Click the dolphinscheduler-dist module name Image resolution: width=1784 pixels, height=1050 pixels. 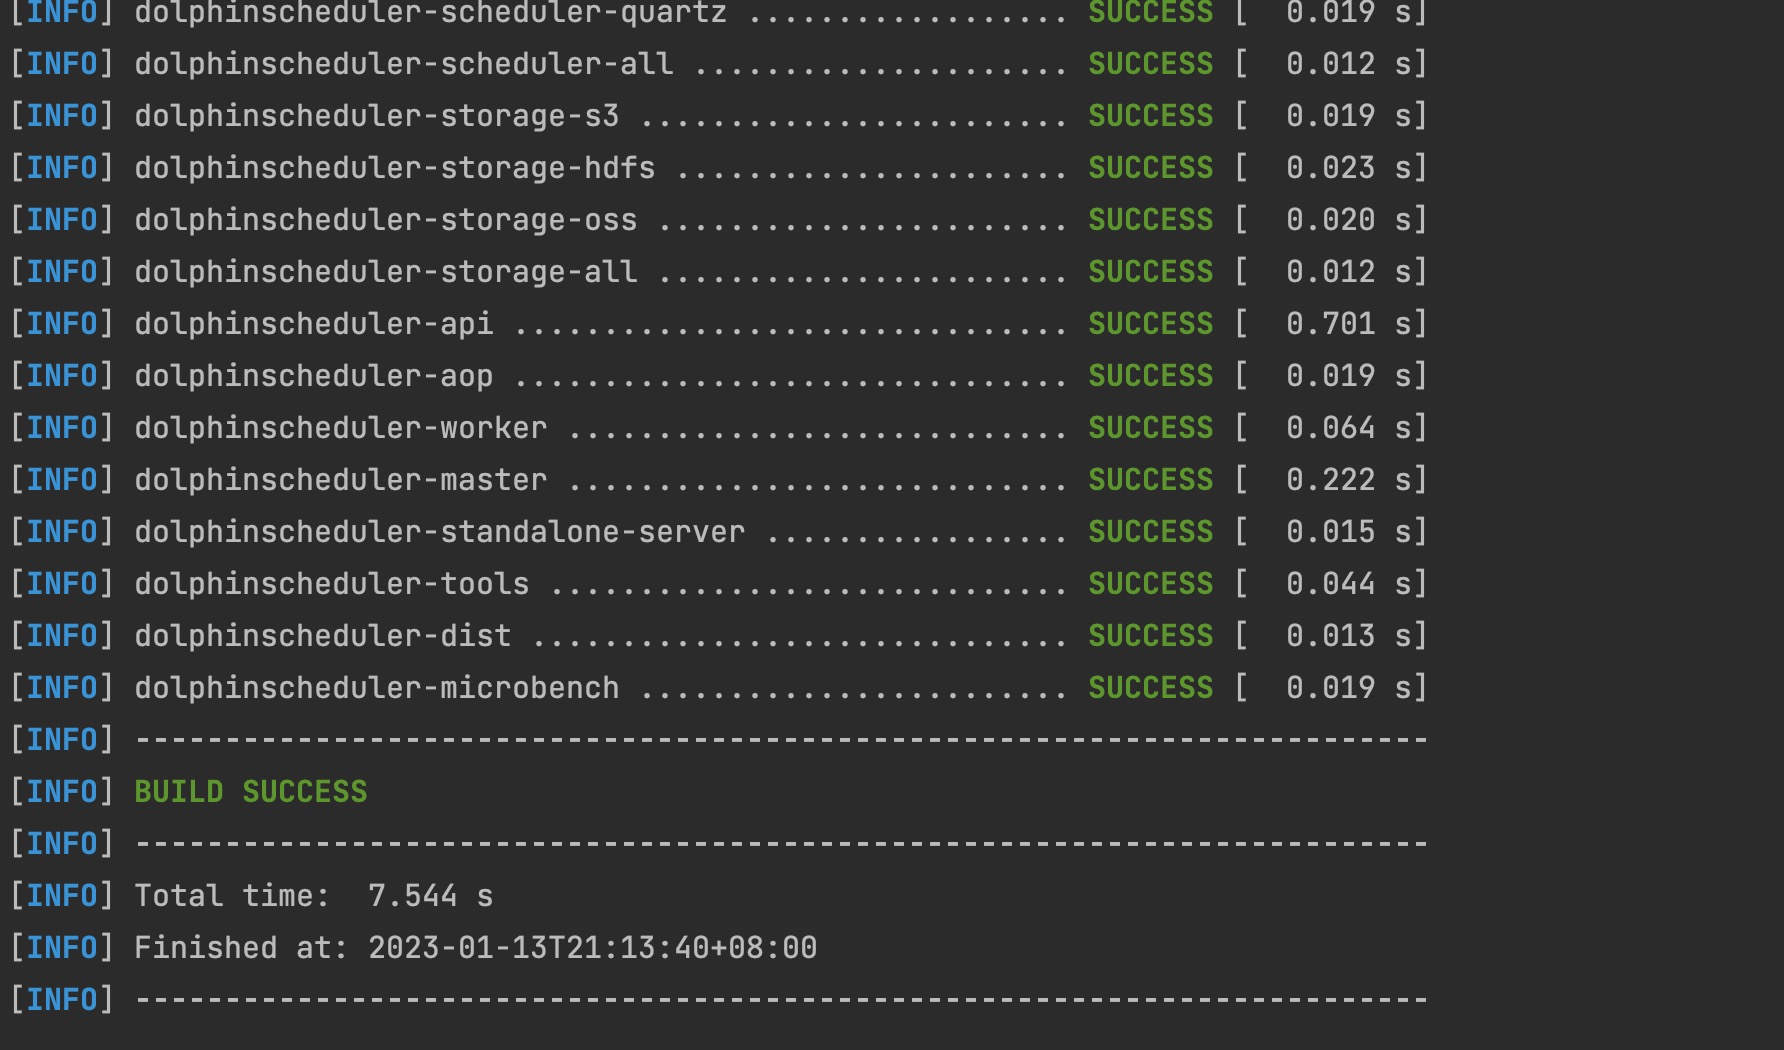[x=323, y=636]
